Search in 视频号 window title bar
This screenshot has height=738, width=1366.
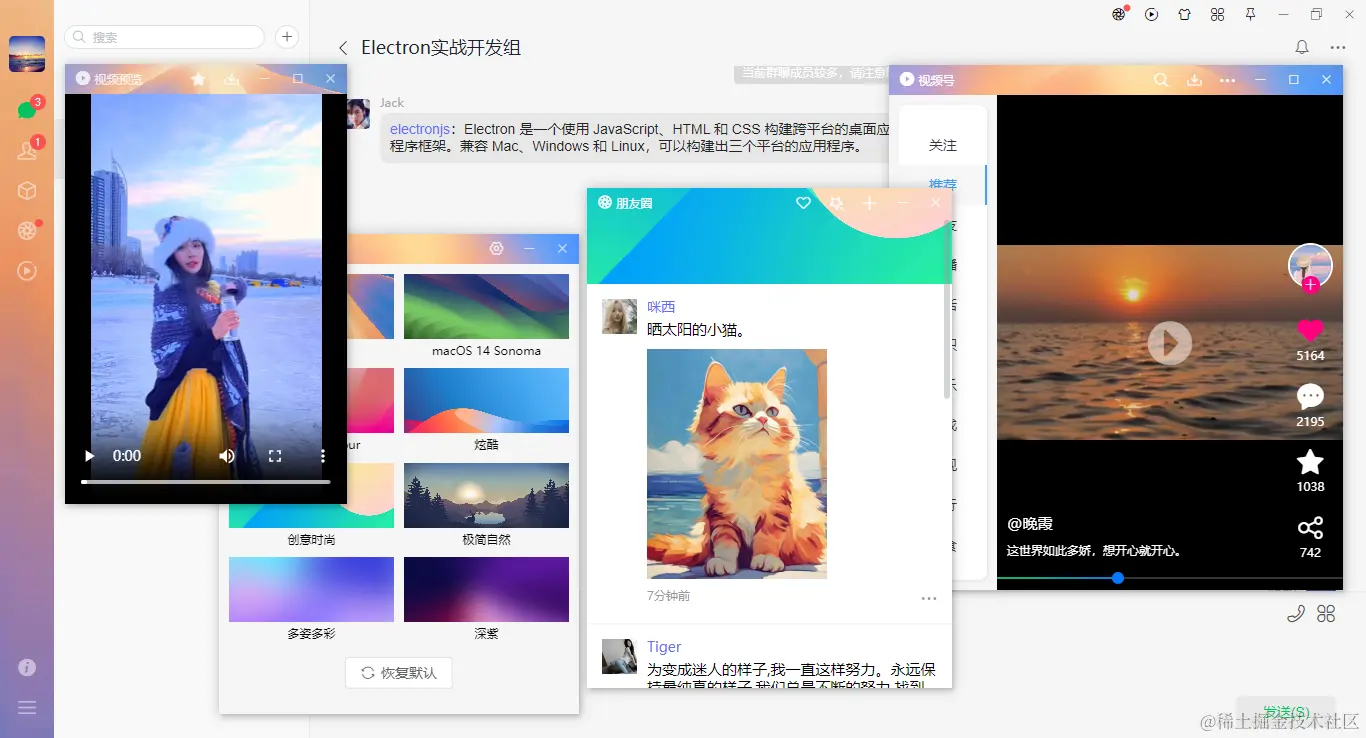pos(1161,80)
